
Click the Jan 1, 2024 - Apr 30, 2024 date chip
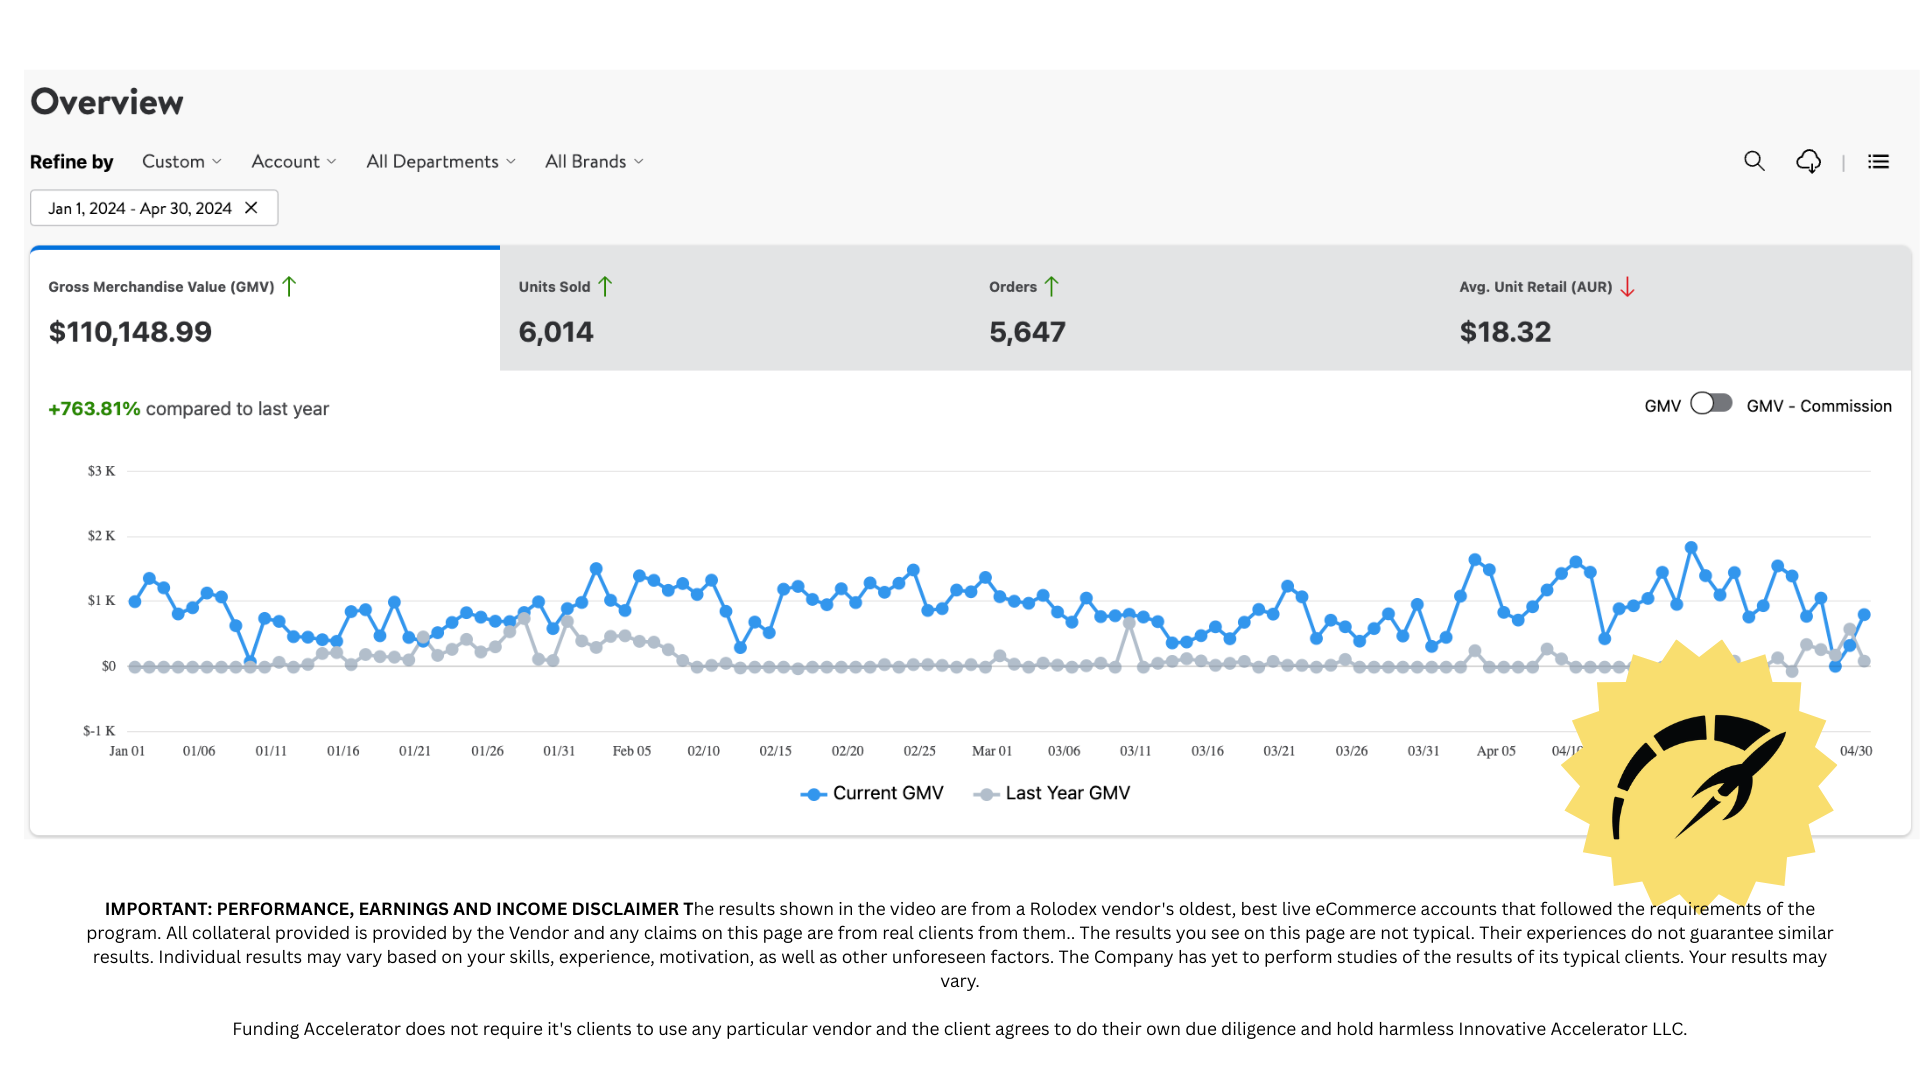click(140, 208)
